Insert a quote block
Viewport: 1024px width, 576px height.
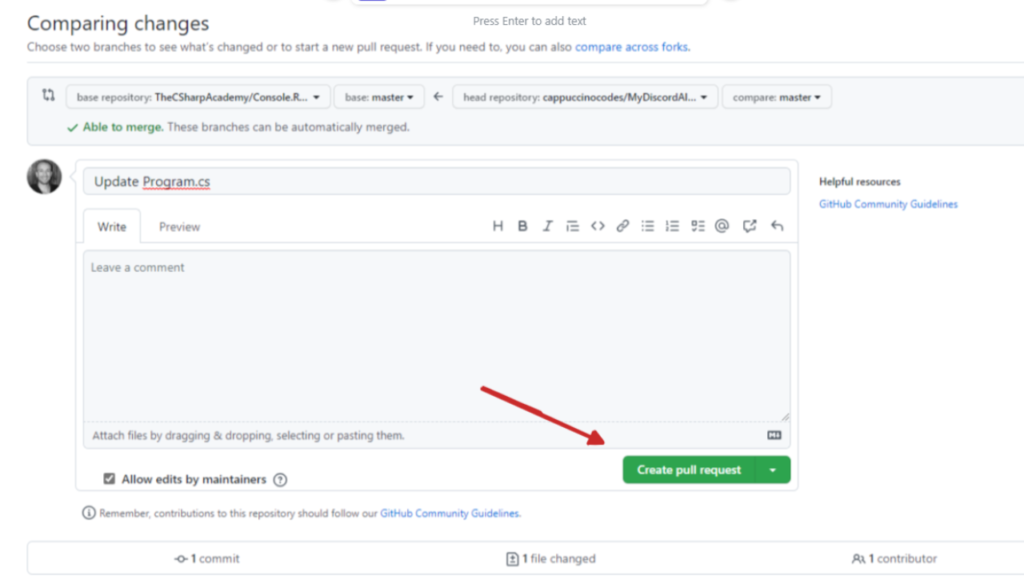pyautogui.click(x=572, y=226)
